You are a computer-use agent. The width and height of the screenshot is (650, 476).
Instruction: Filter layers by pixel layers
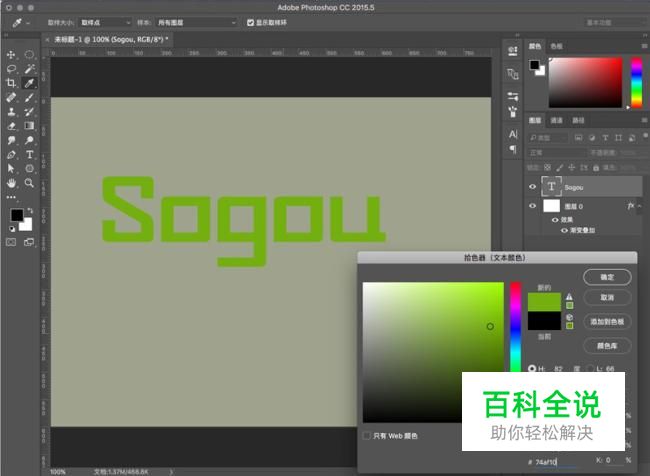click(x=578, y=138)
